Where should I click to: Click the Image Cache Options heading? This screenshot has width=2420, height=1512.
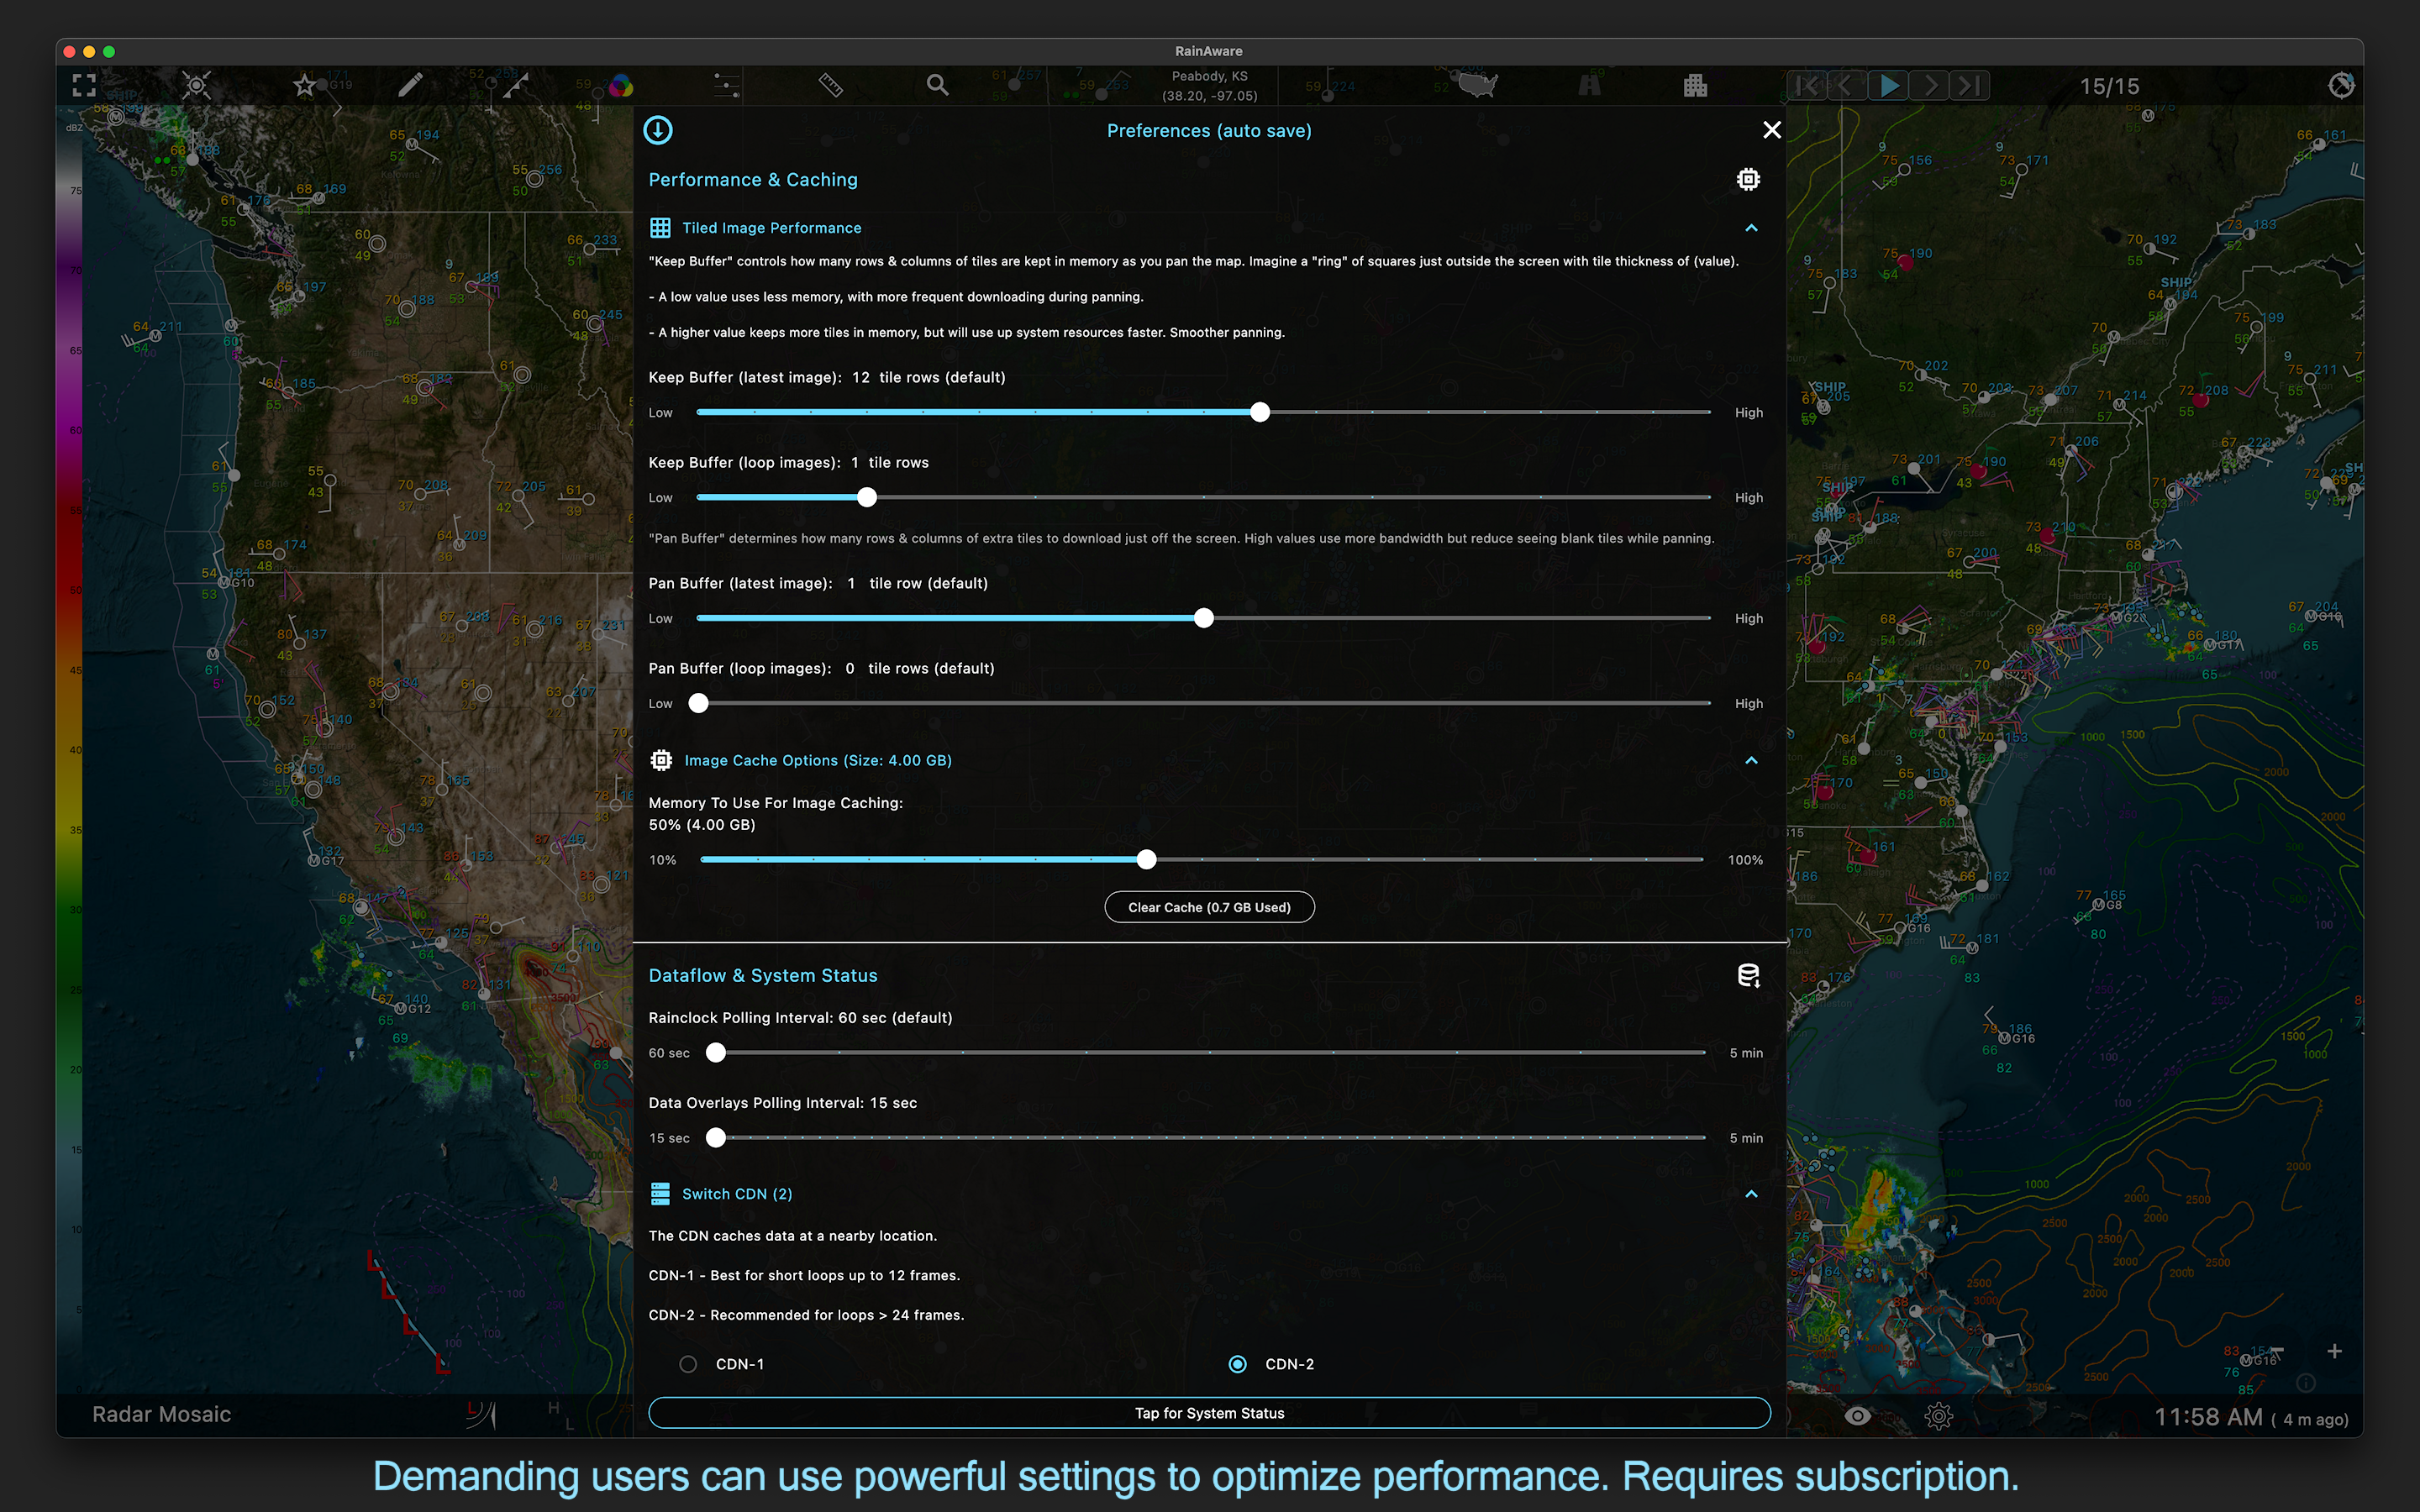point(818,760)
